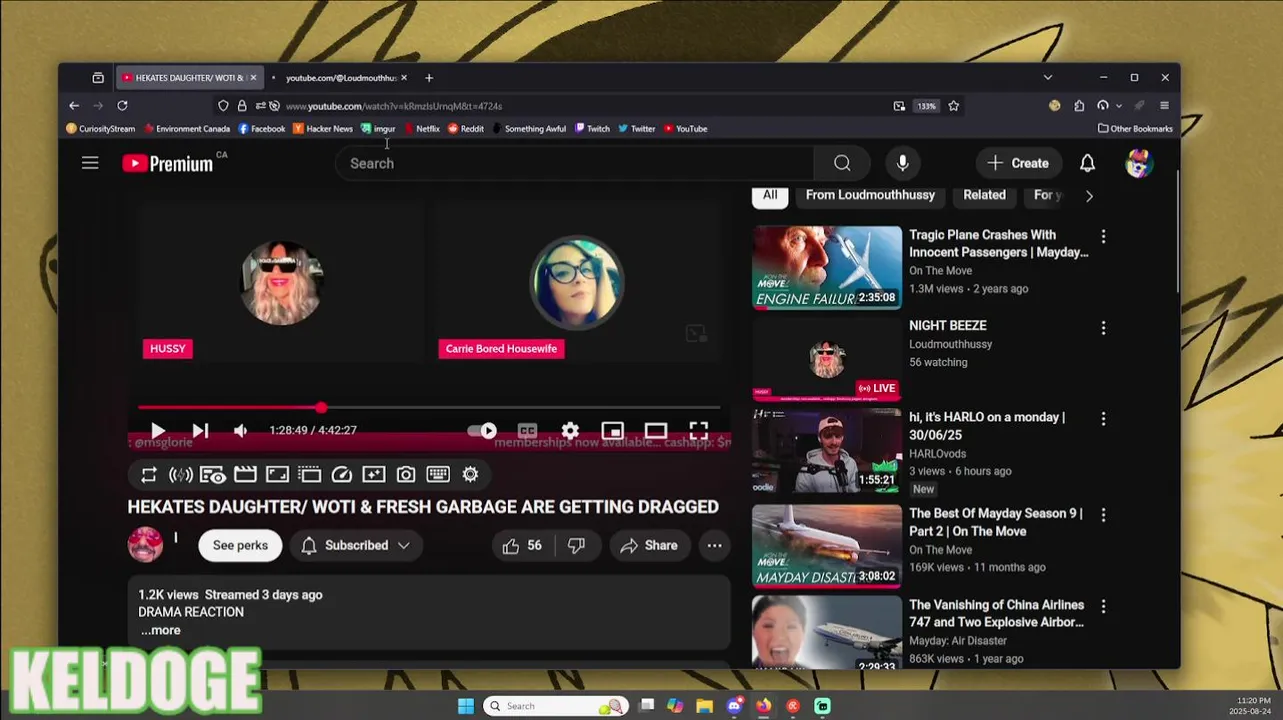Play the paused video

click(158, 430)
